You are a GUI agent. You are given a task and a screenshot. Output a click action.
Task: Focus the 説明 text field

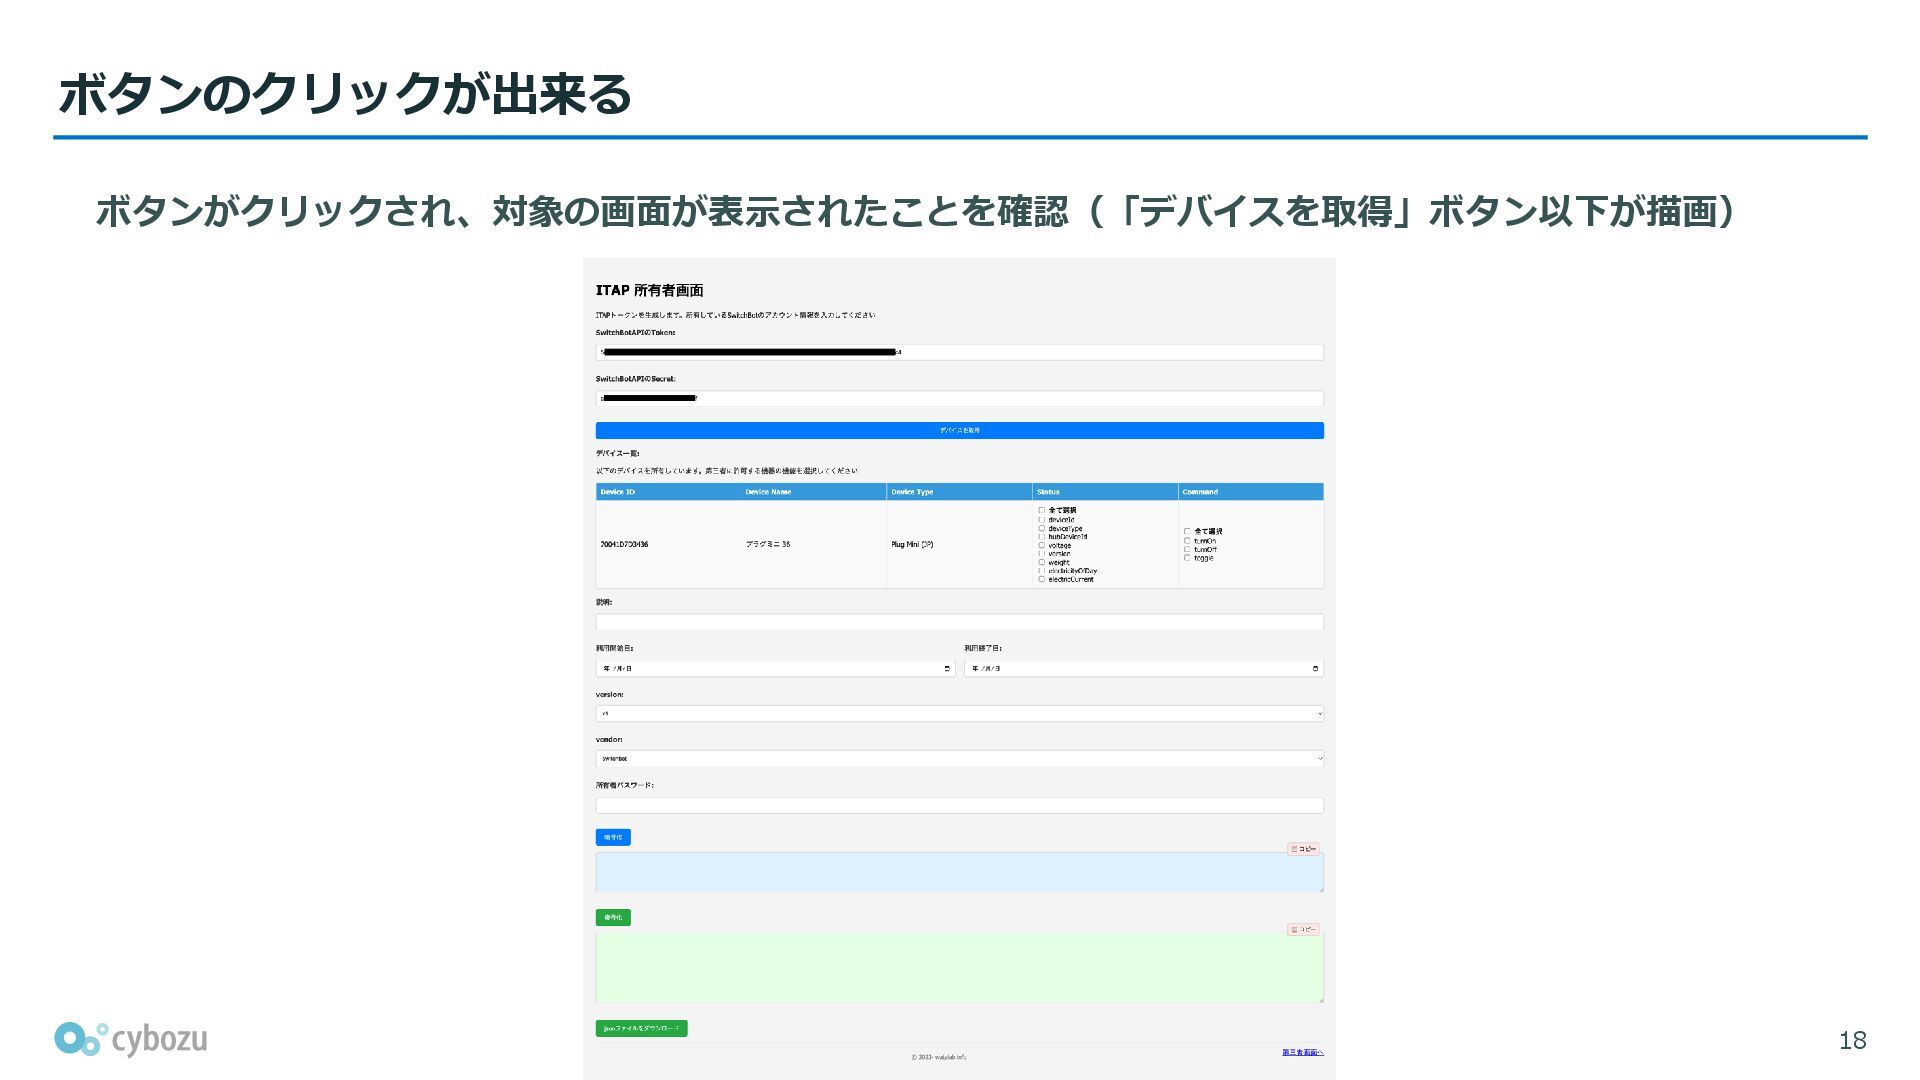click(x=959, y=622)
